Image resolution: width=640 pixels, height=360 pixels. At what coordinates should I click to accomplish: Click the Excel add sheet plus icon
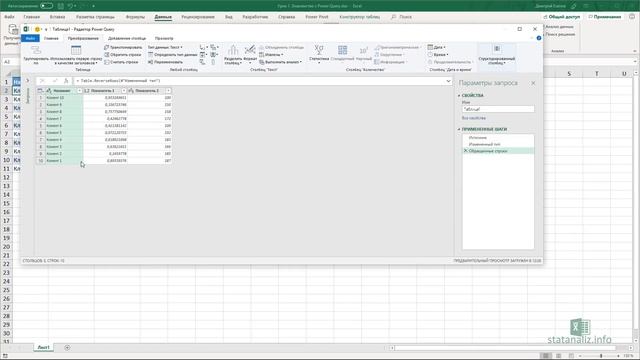tap(67, 347)
